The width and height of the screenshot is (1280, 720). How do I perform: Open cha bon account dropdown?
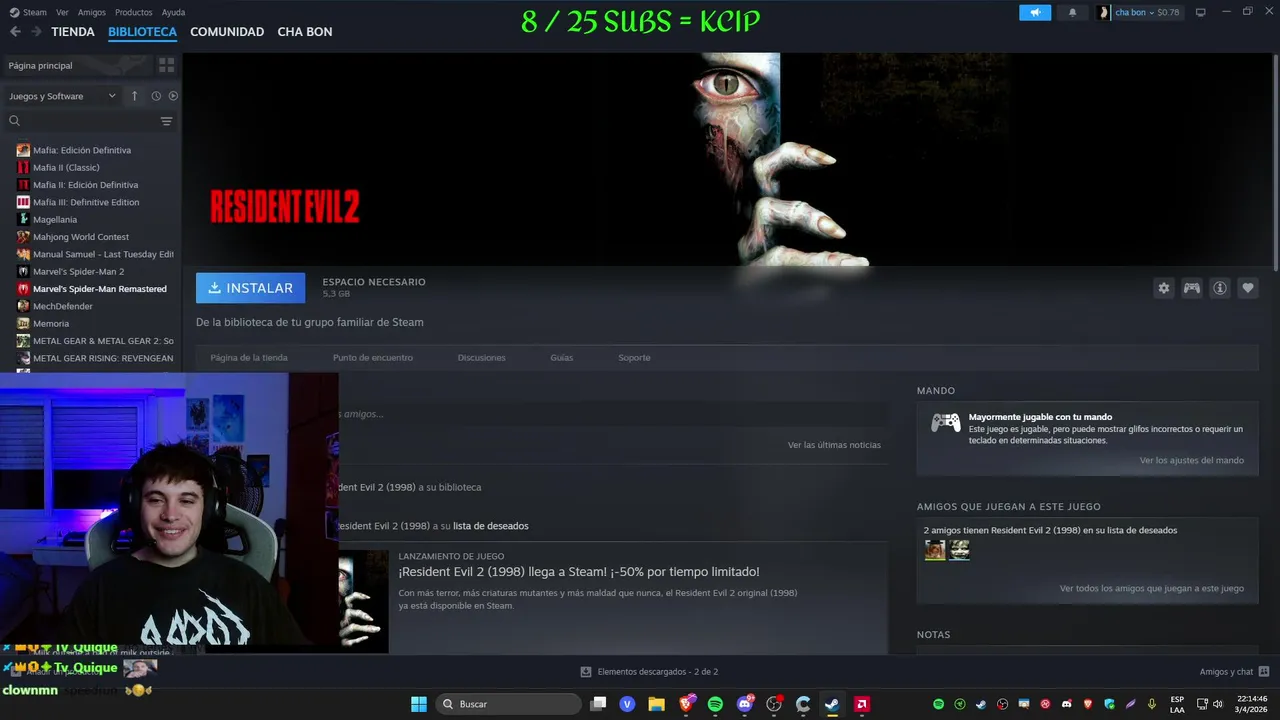pos(1139,12)
